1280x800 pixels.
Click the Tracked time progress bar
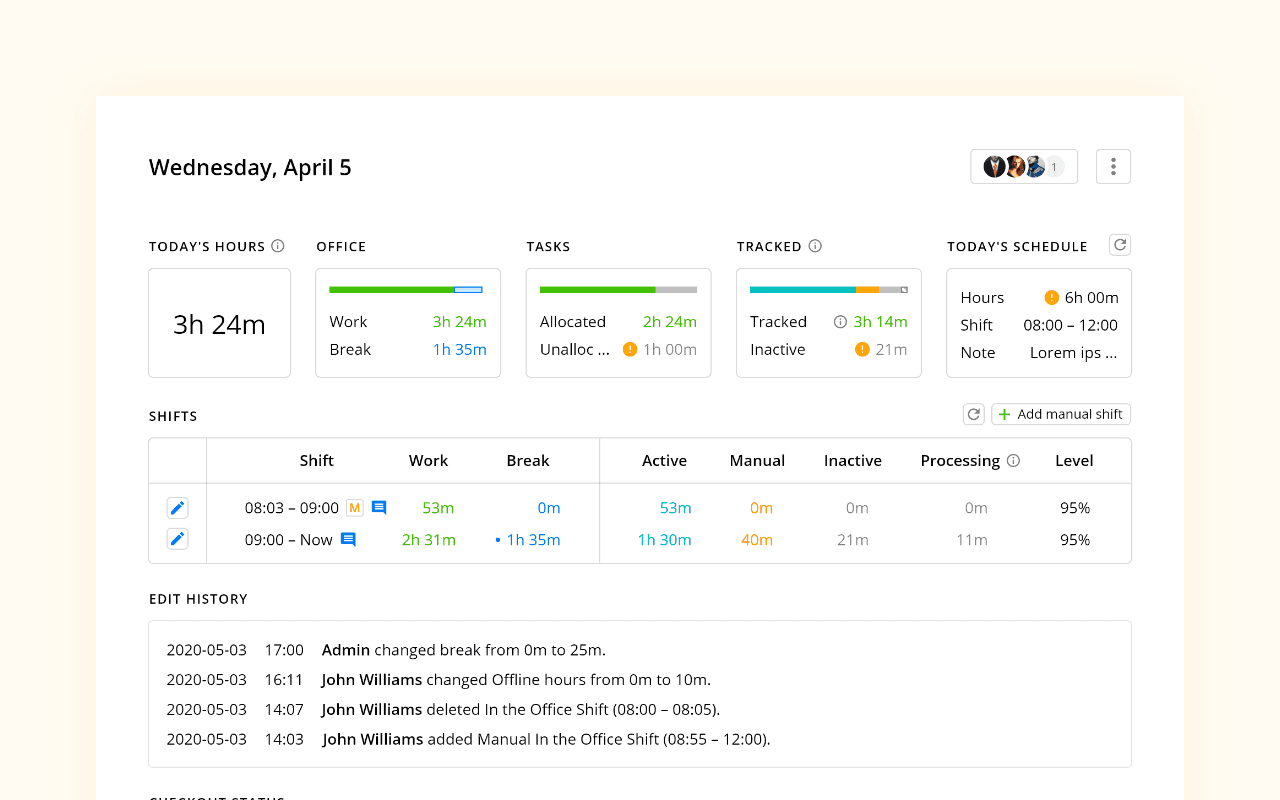(x=829, y=290)
